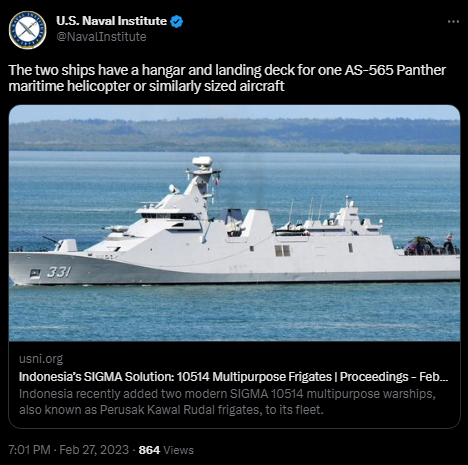Viewport: 468px width, 465px height.
Task: Click the usni.org domain label
Action: click(x=41, y=359)
